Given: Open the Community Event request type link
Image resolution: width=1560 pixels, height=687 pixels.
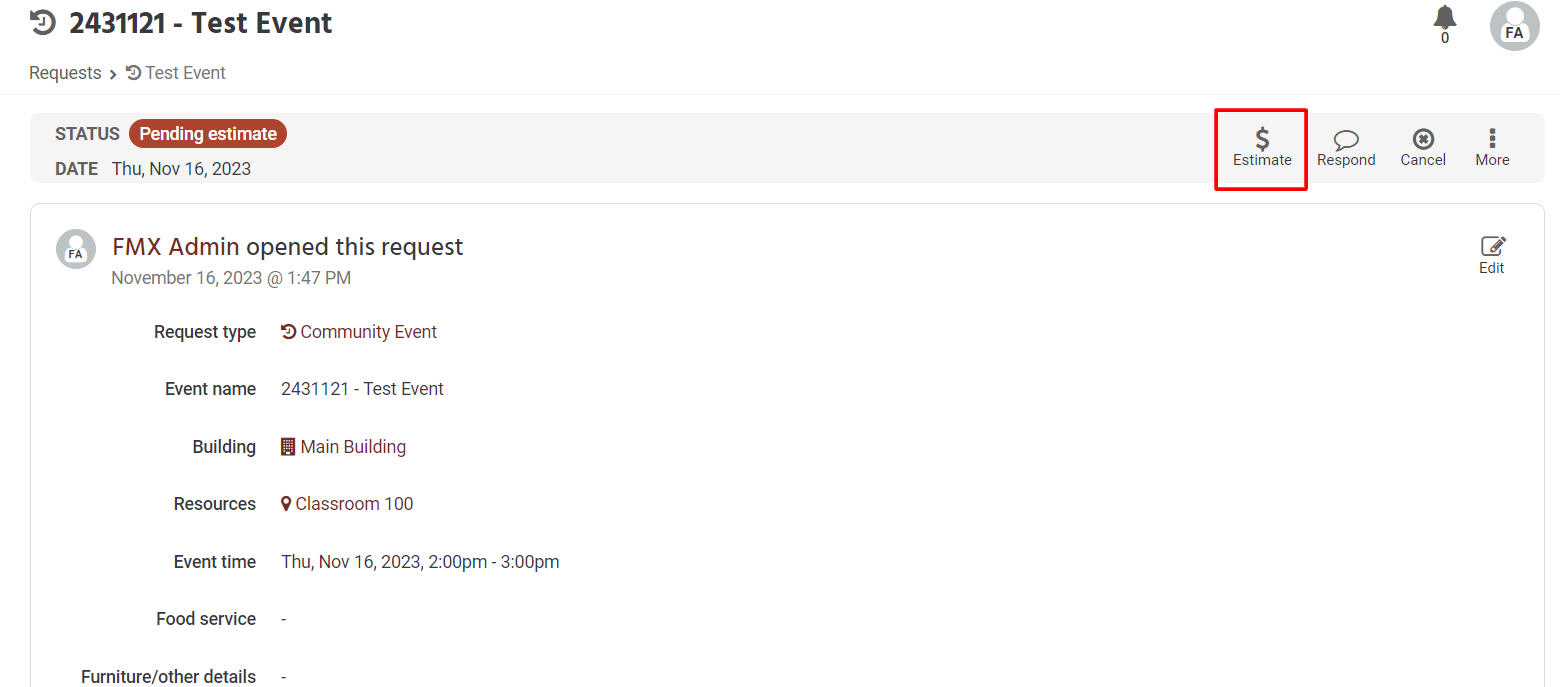Looking at the screenshot, I should (x=359, y=332).
